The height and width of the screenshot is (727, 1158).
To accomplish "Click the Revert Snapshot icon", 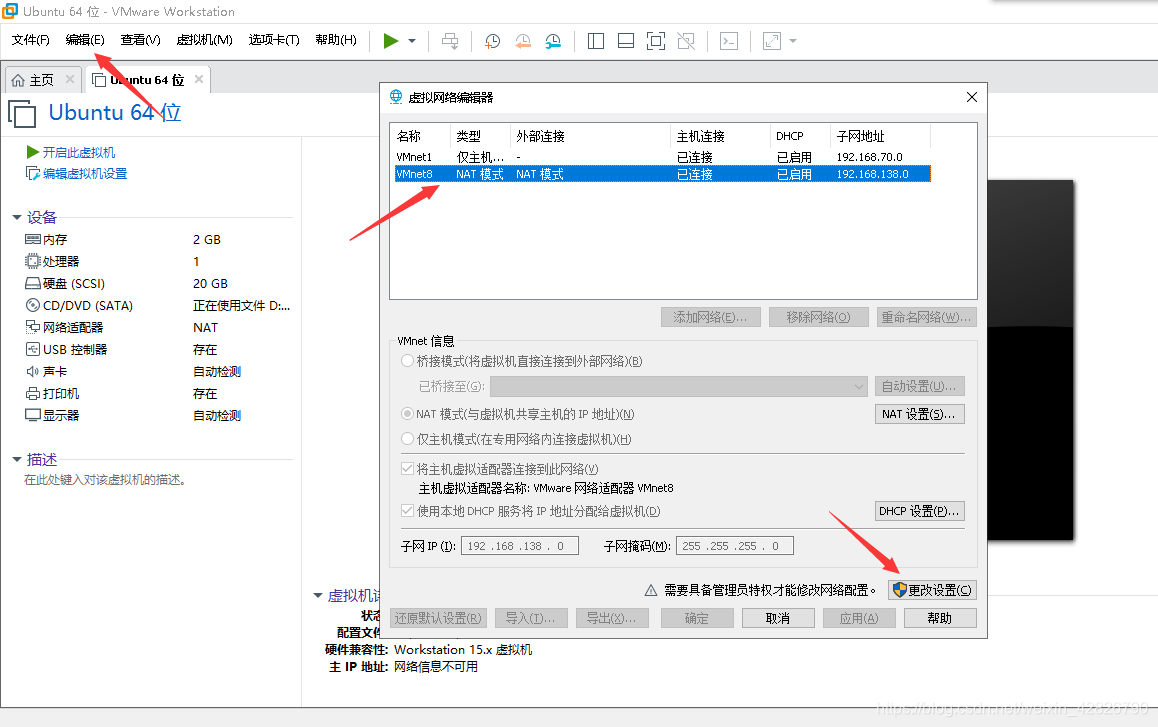I will click(x=523, y=41).
